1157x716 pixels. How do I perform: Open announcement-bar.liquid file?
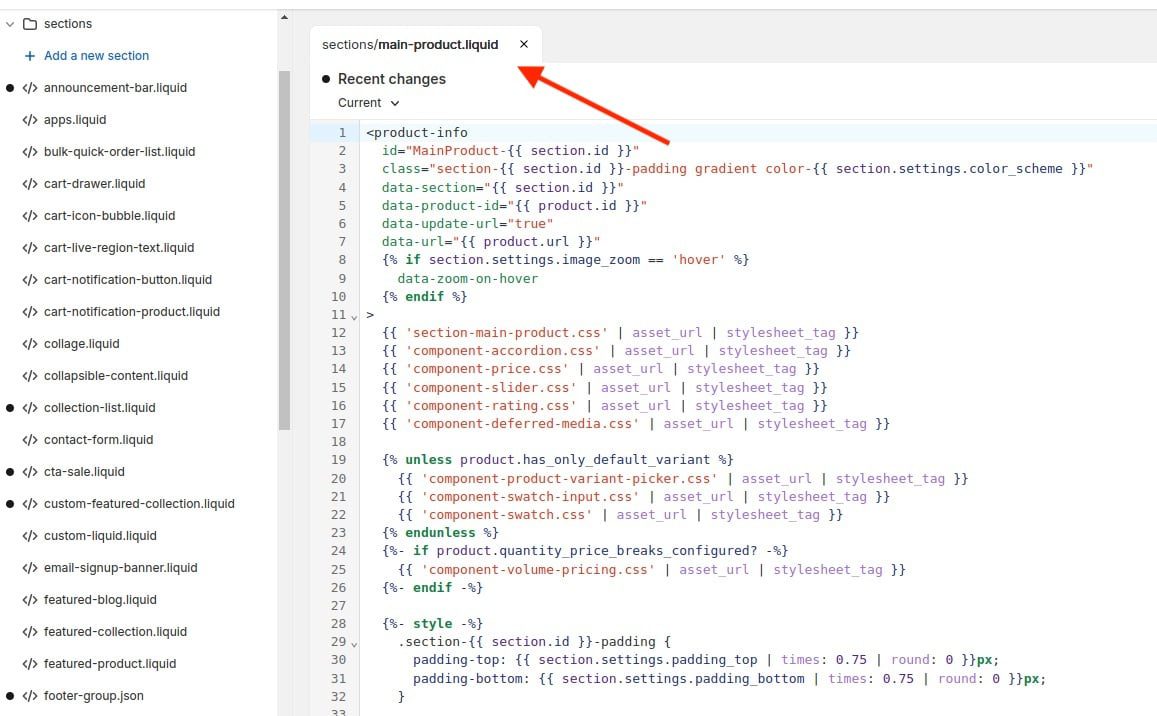click(x=115, y=88)
